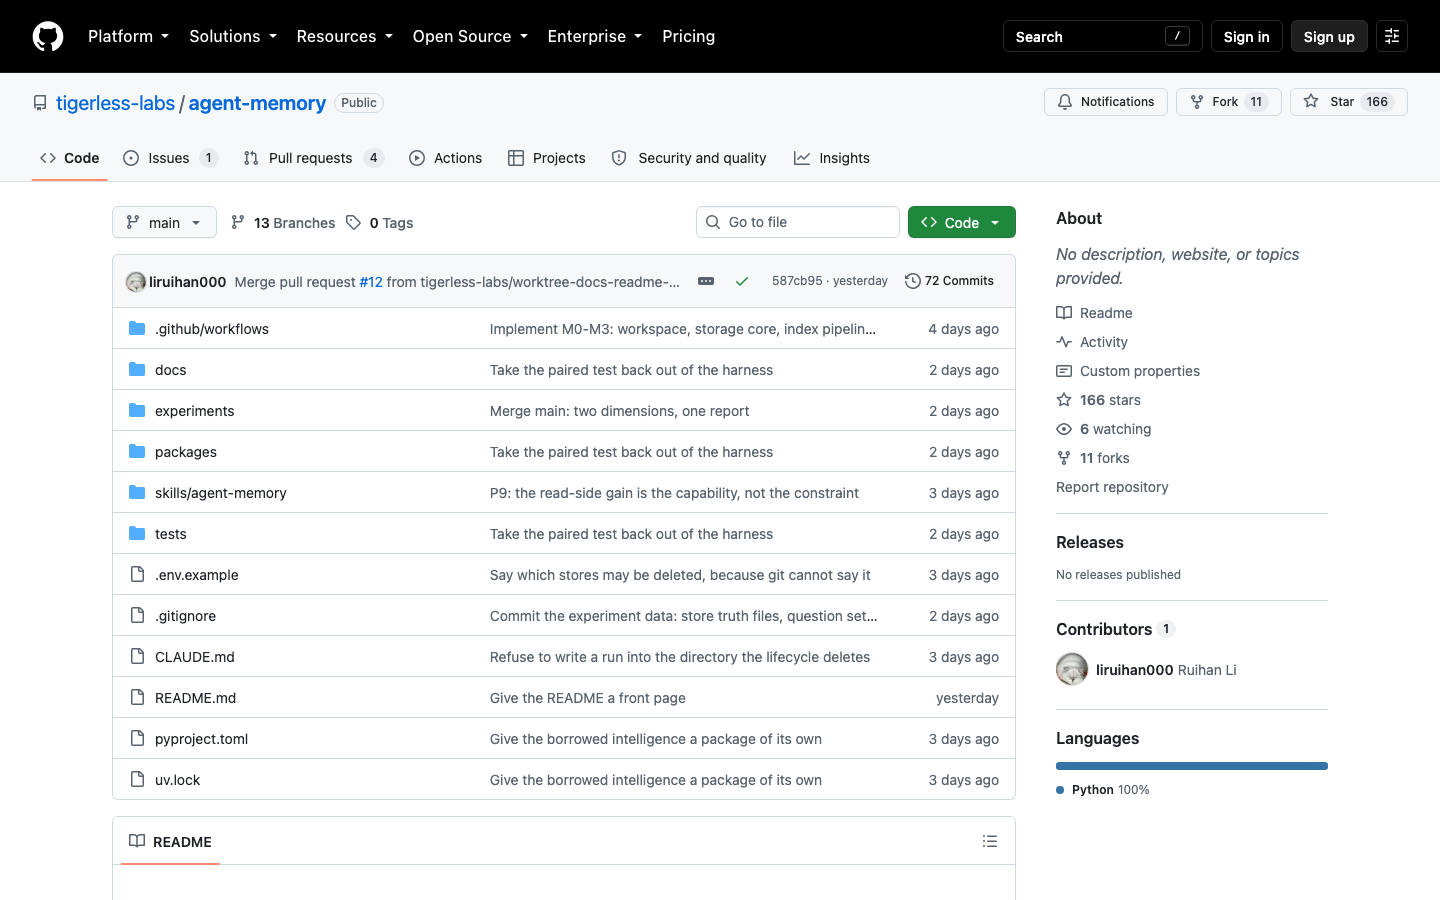
Task: Expand the Open Source menu
Action: point(470,36)
